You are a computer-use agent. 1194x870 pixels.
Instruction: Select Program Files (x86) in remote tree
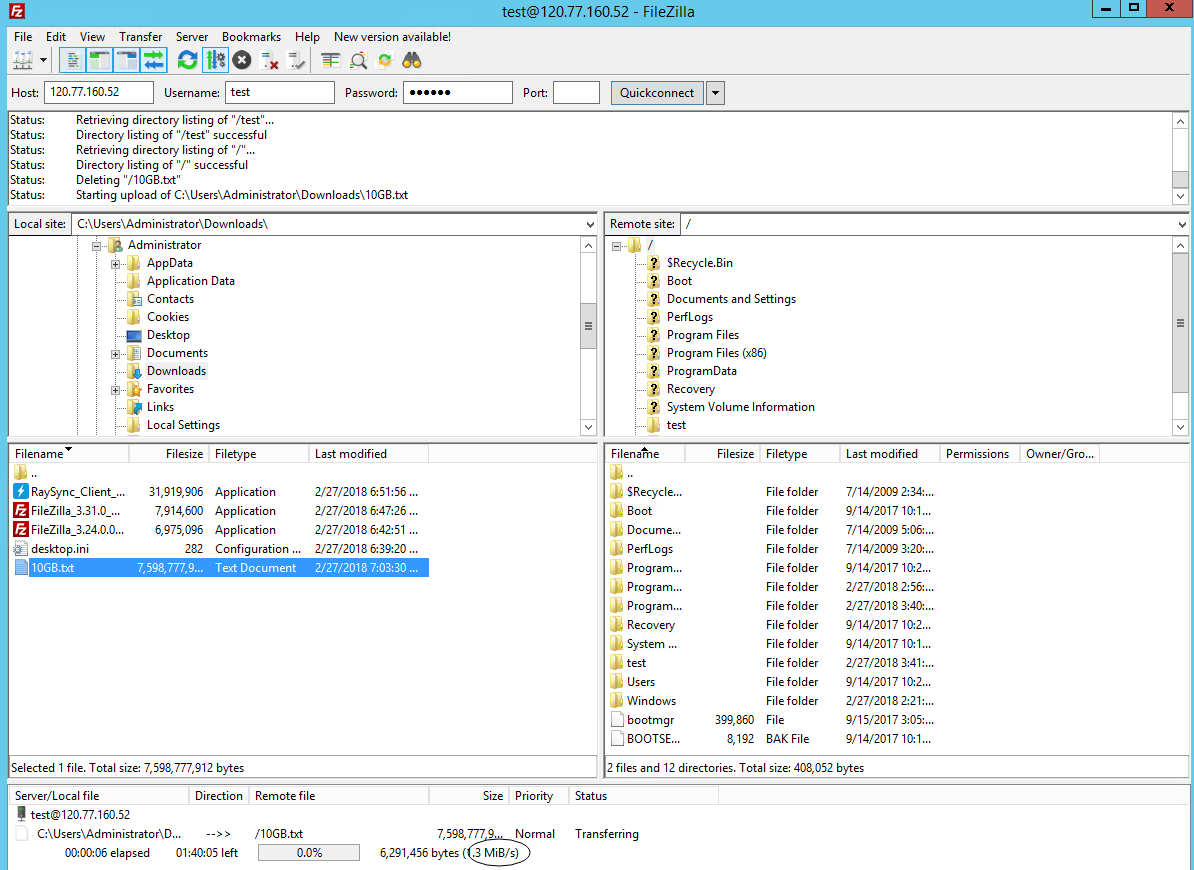pyautogui.click(x=717, y=353)
